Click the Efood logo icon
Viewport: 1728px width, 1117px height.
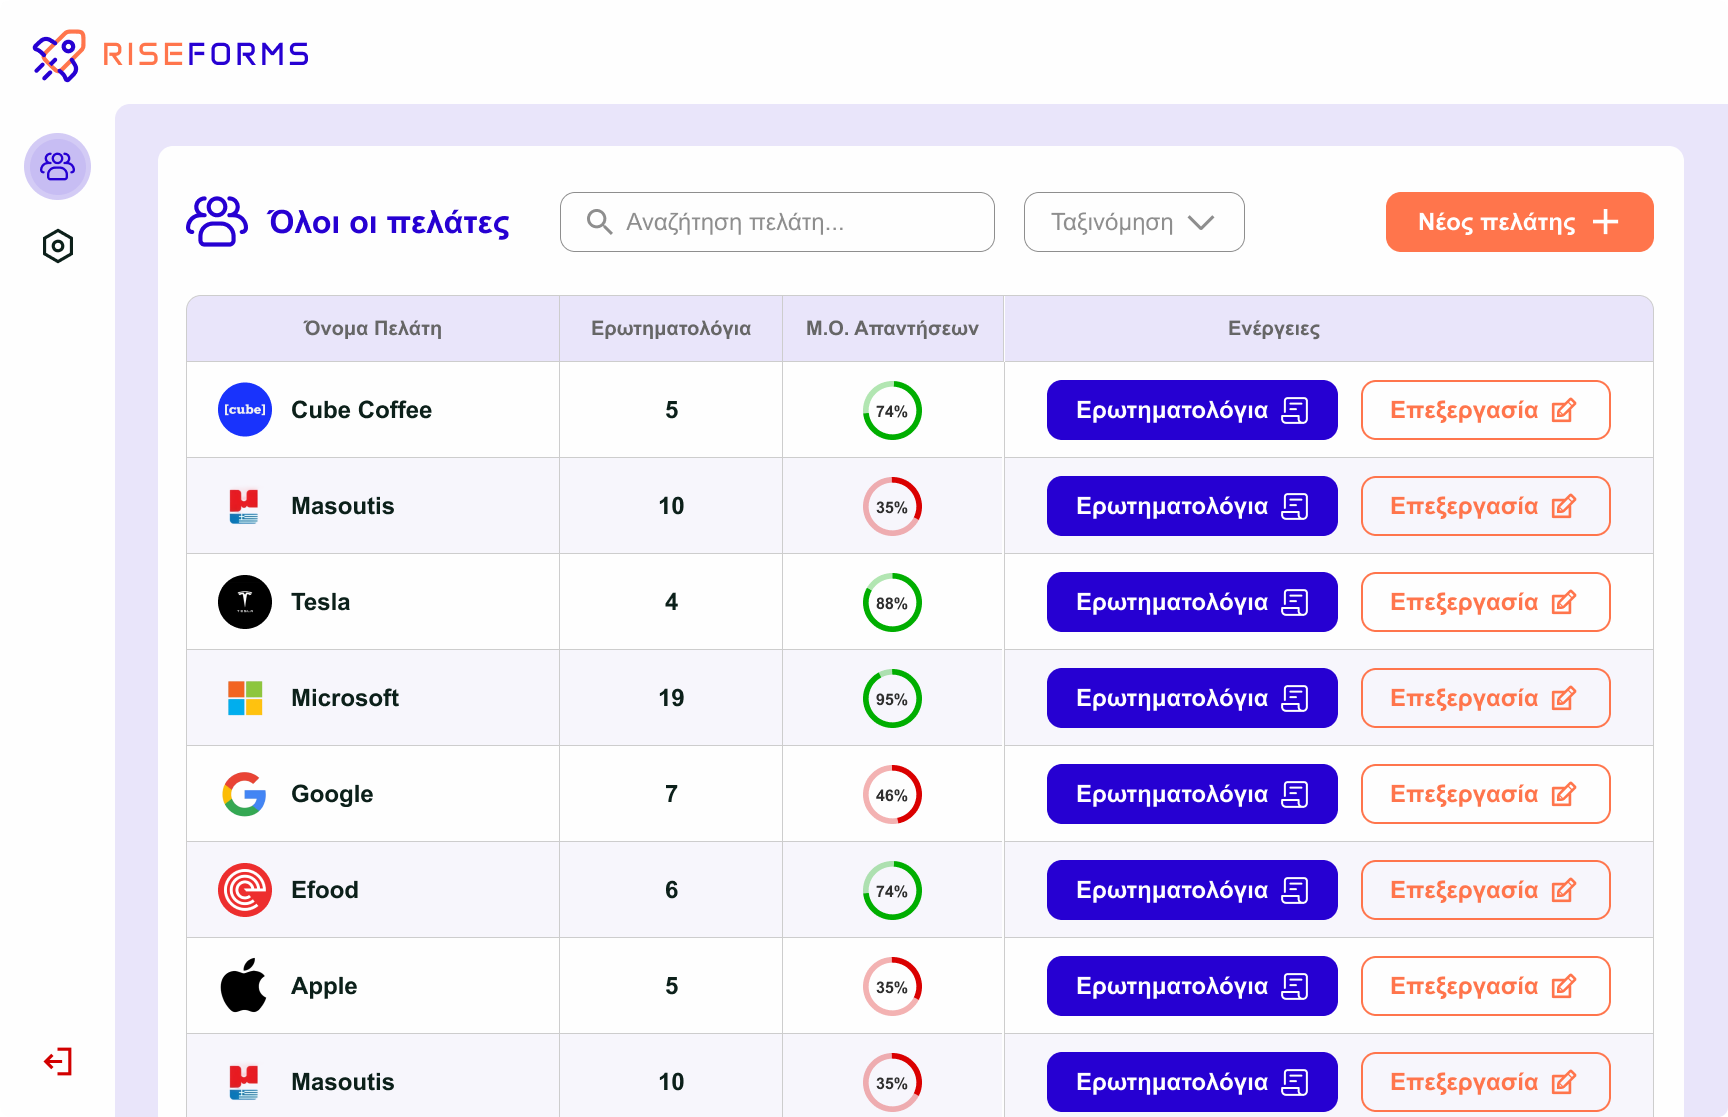(245, 890)
